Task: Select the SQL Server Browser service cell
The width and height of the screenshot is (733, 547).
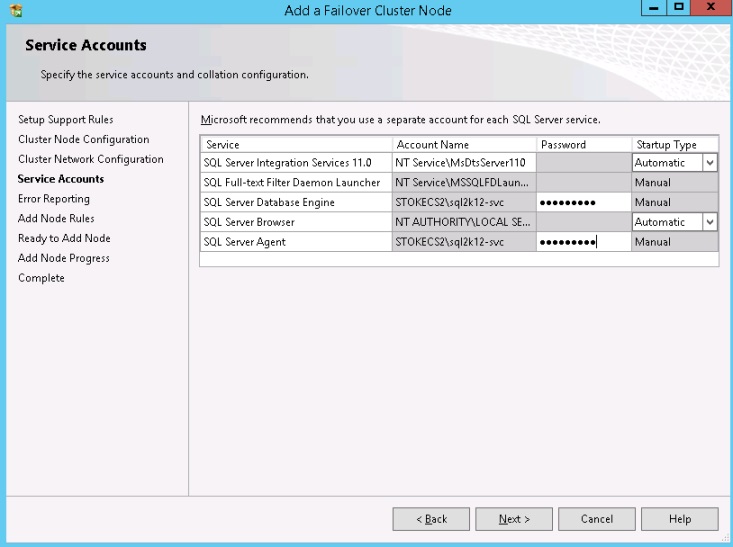Action: [296, 222]
